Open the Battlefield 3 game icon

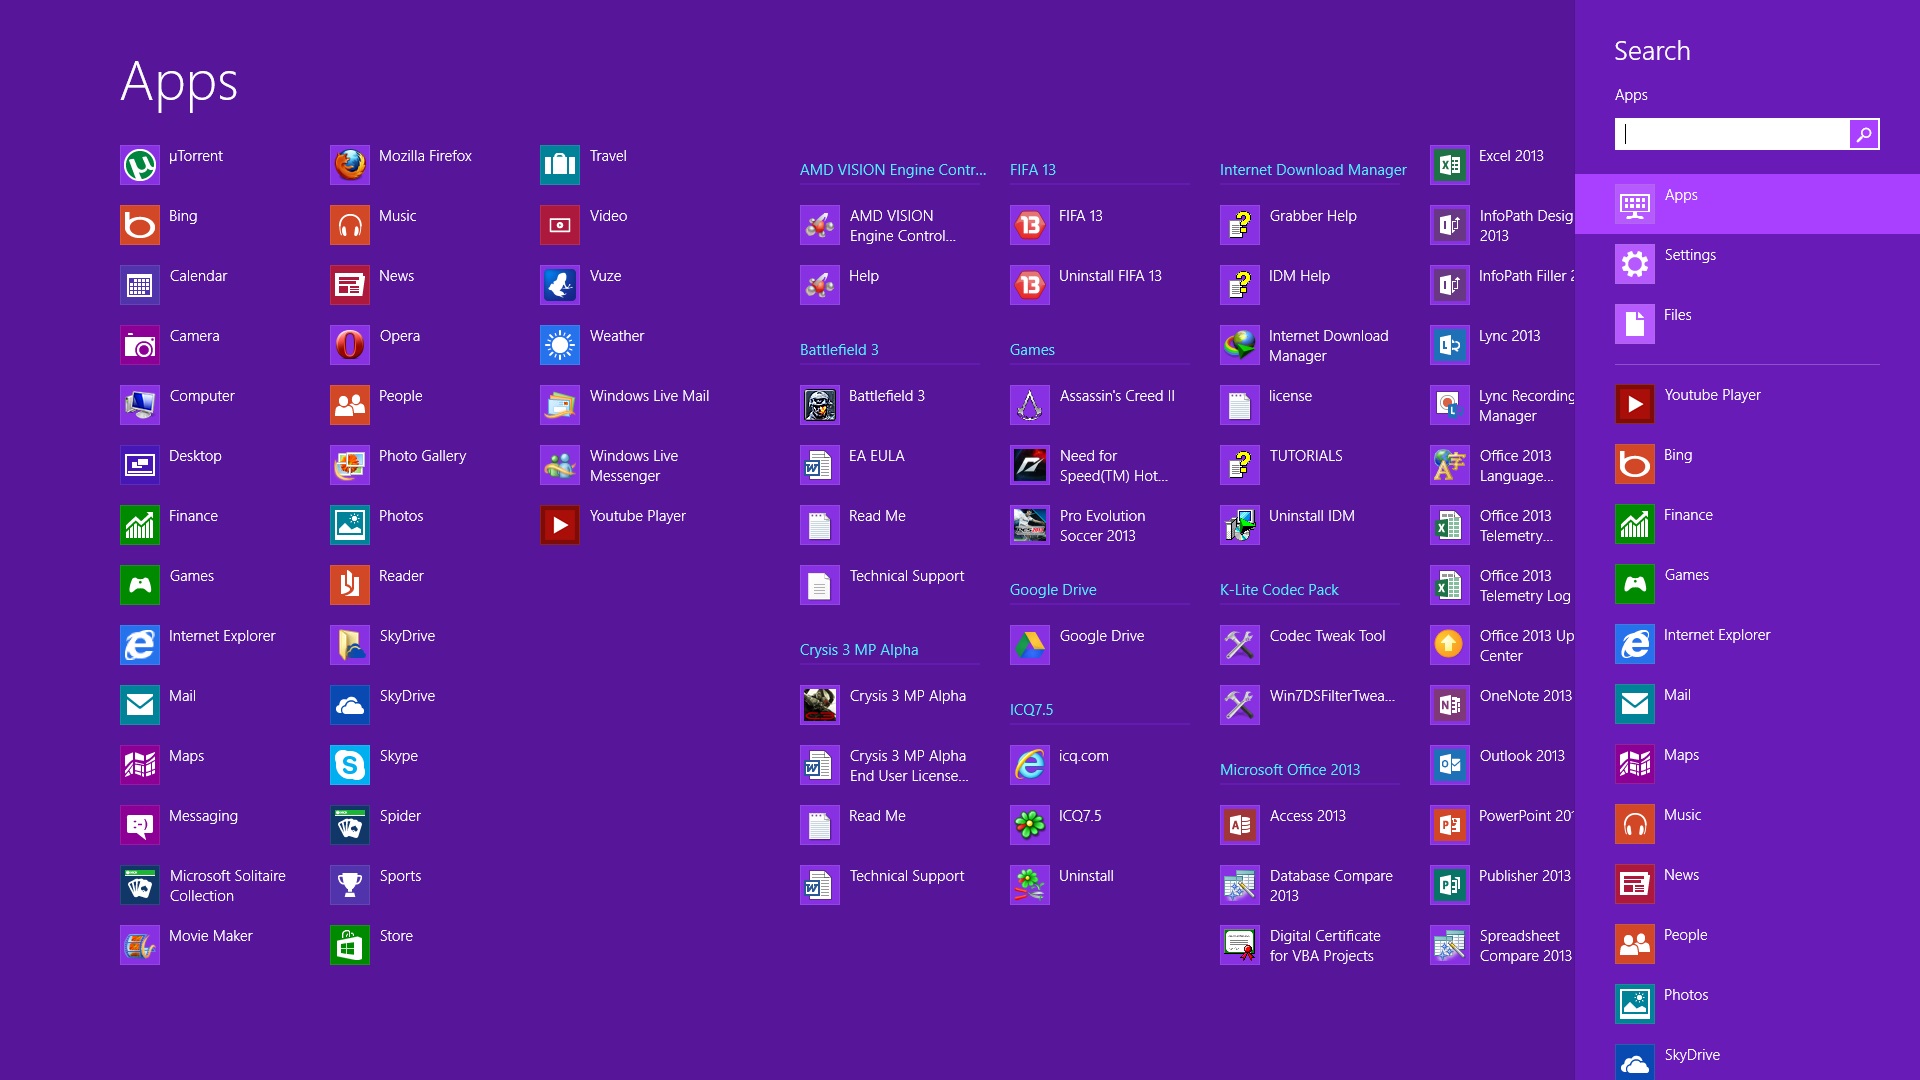coord(820,405)
